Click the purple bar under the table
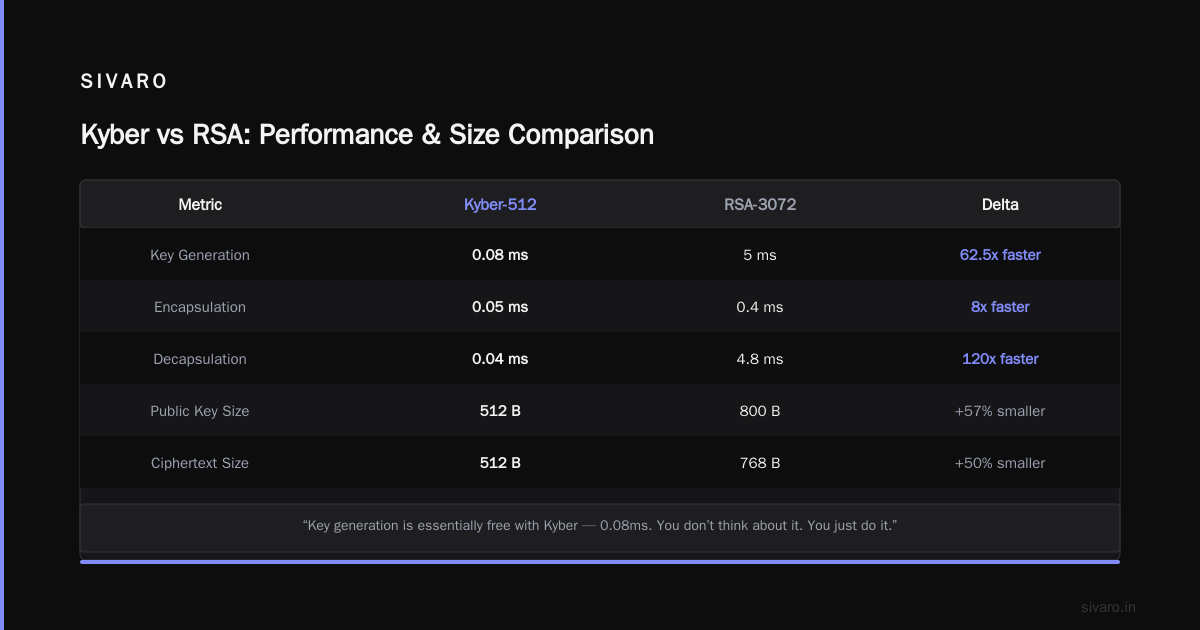 pos(600,562)
